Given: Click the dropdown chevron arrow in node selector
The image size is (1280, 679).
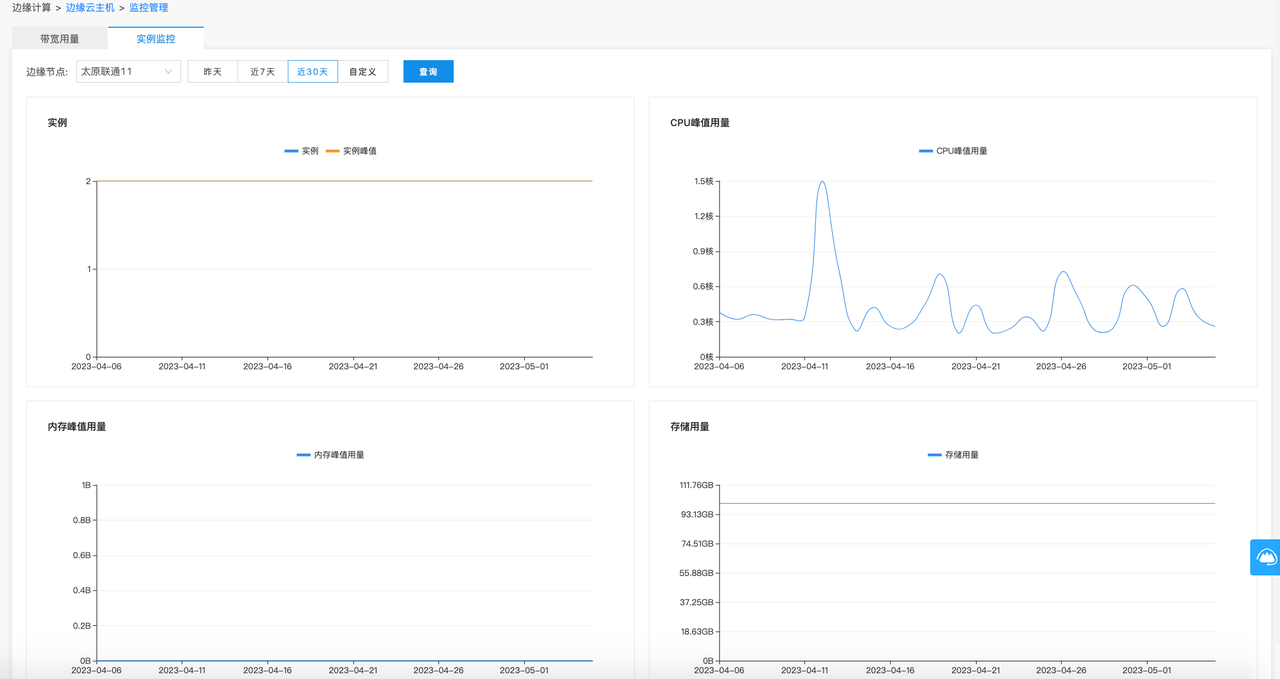Looking at the screenshot, I should (168, 72).
